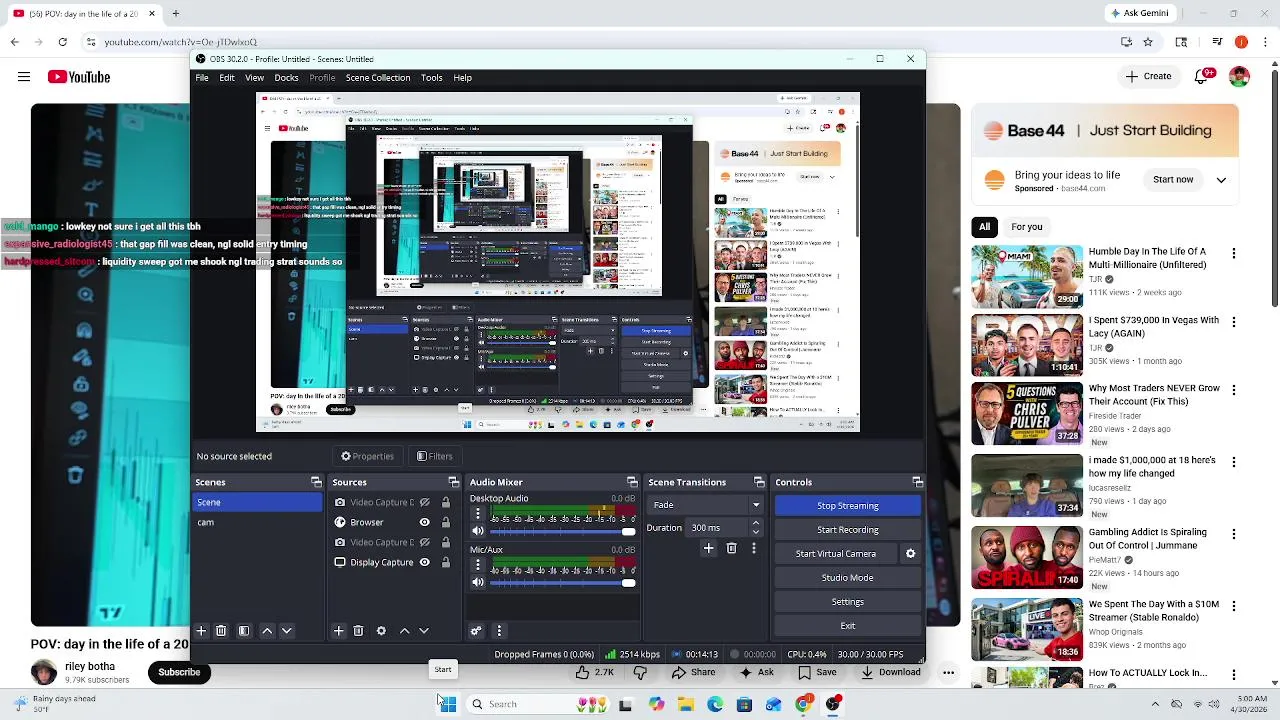Remove the selected scene with the trash icon
1280x720 pixels.
(x=221, y=631)
